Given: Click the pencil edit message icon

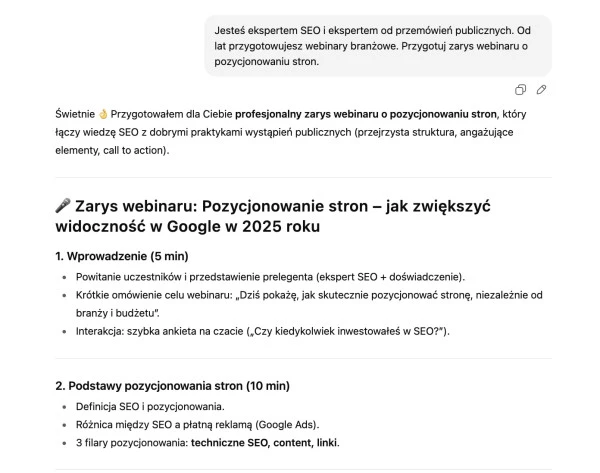Looking at the screenshot, I should point(541,90).
